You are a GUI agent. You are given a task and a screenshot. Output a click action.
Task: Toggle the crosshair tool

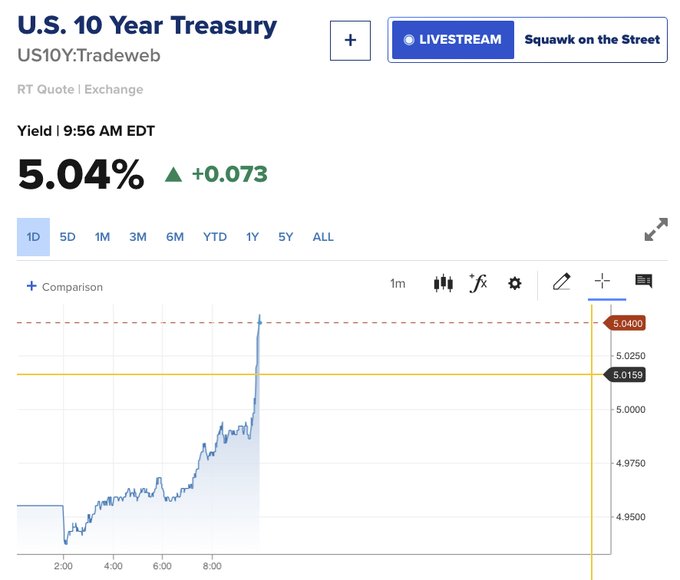click(x=602, y=281)
